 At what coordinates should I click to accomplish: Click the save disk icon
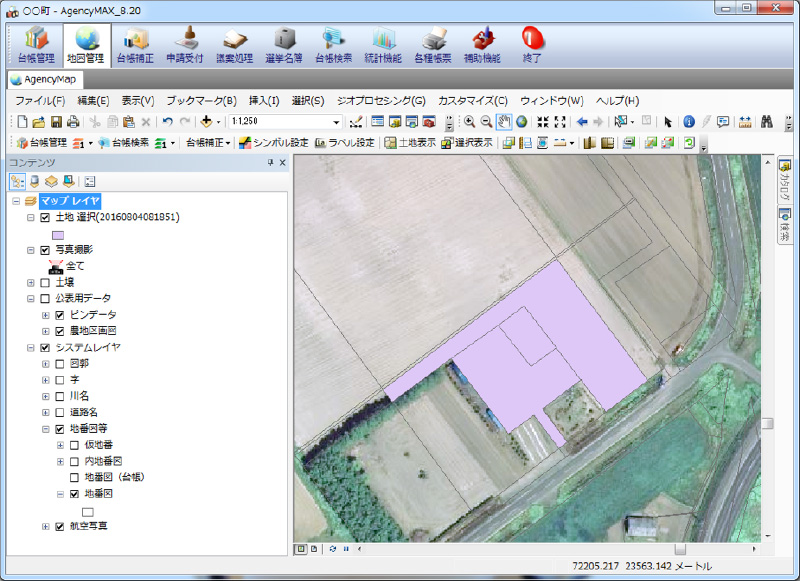point(56,121)
